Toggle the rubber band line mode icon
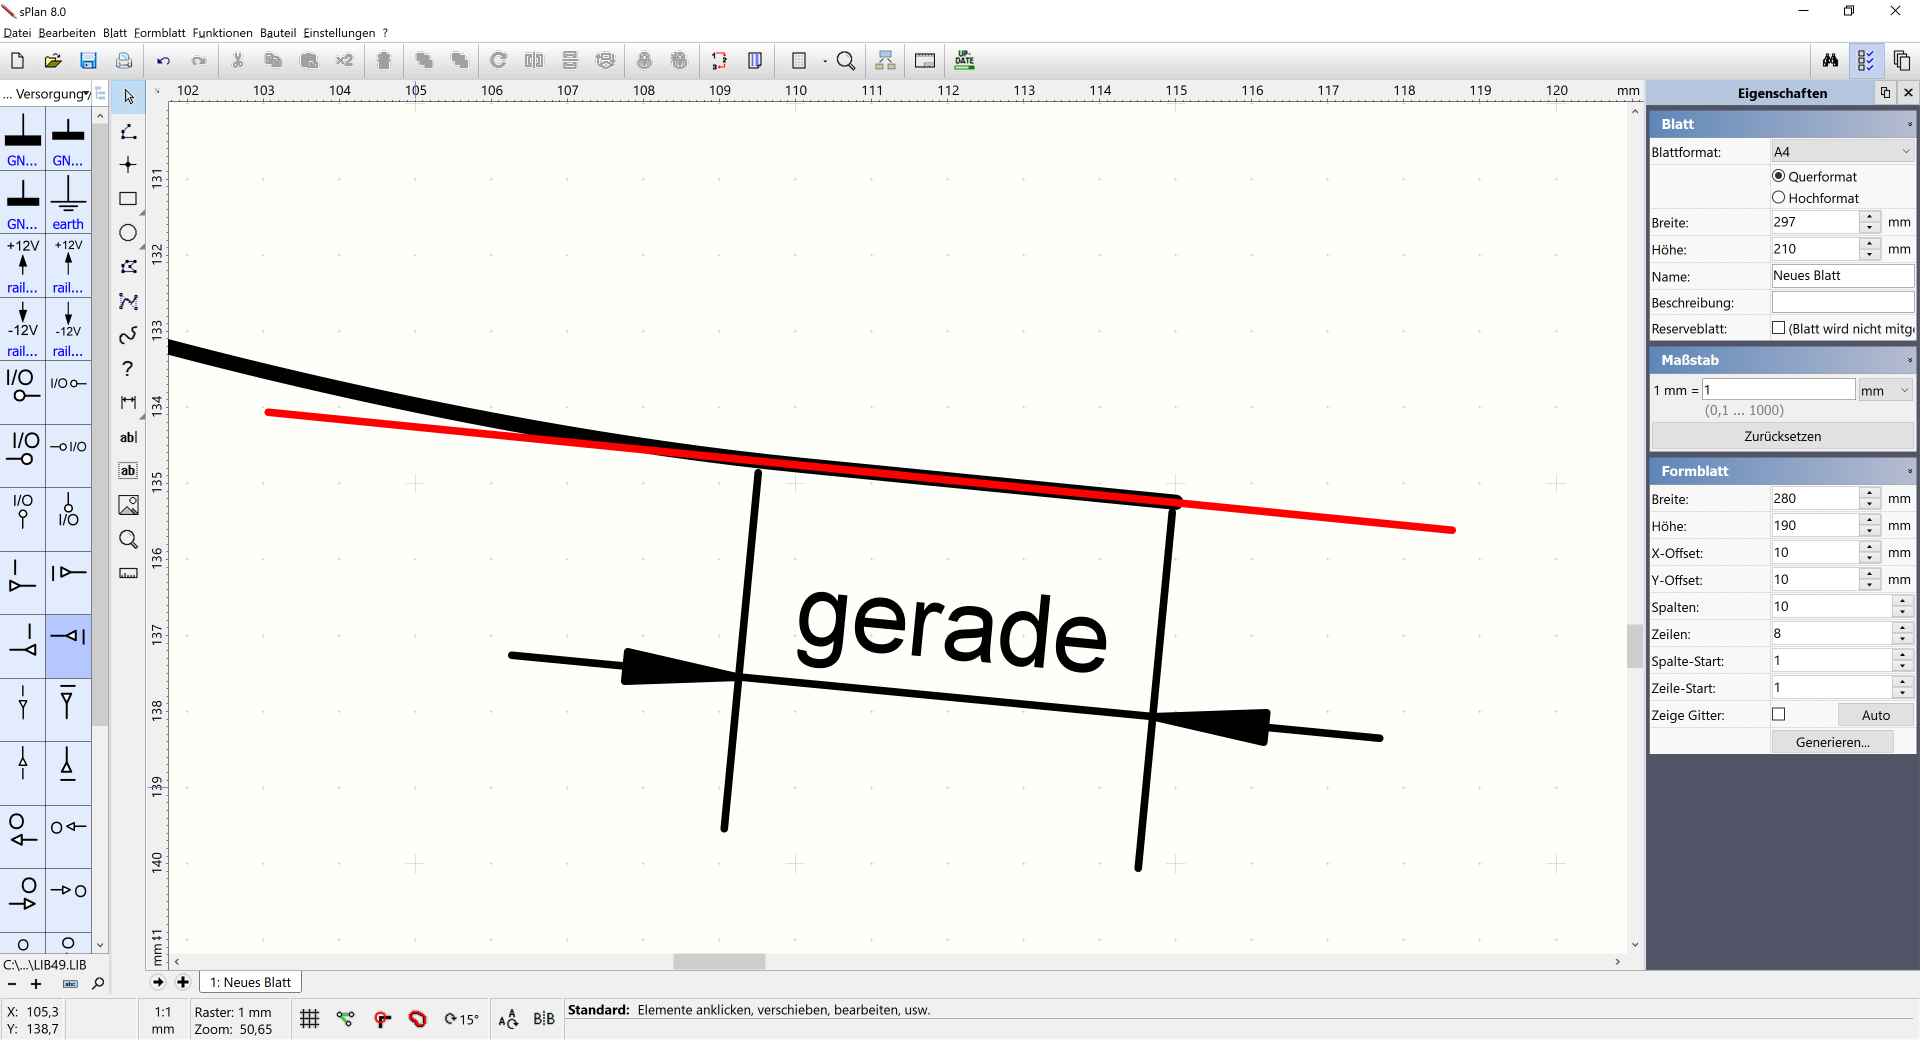 tap(346, 1019)
